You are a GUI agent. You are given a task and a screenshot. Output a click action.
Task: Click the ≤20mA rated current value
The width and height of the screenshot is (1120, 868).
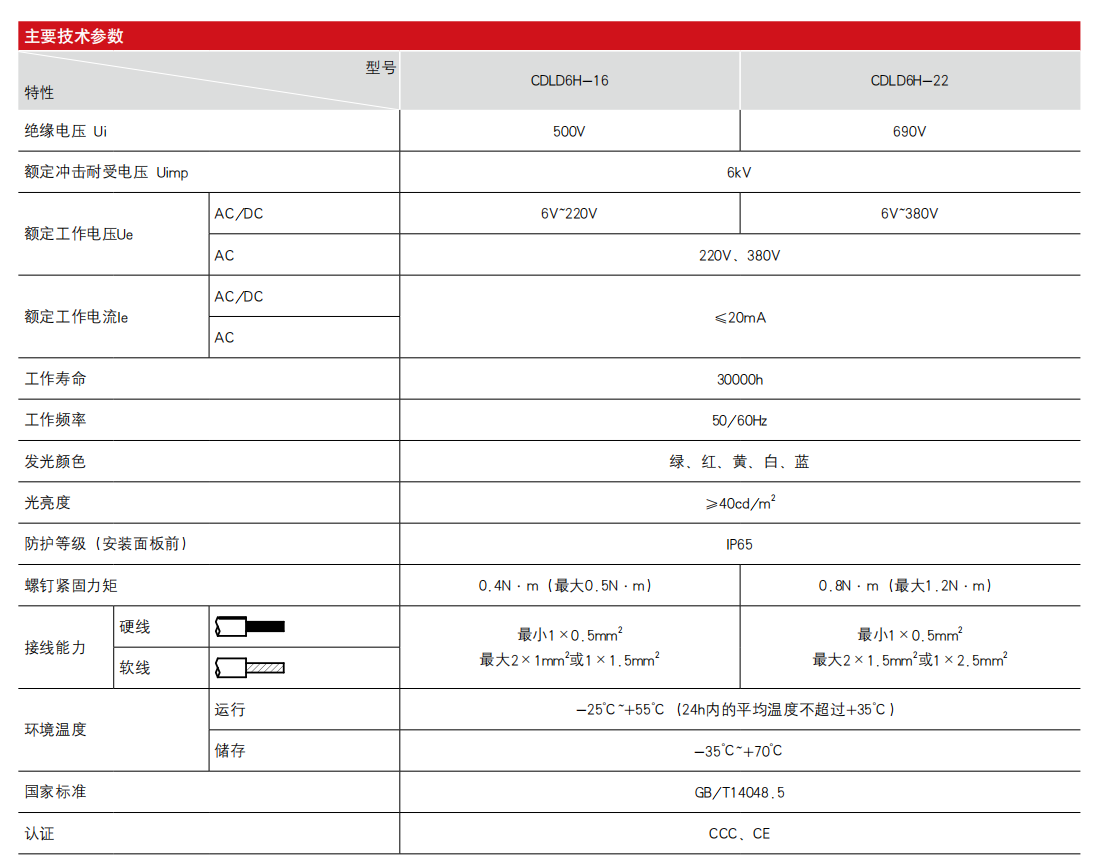(x=739, y=317)
